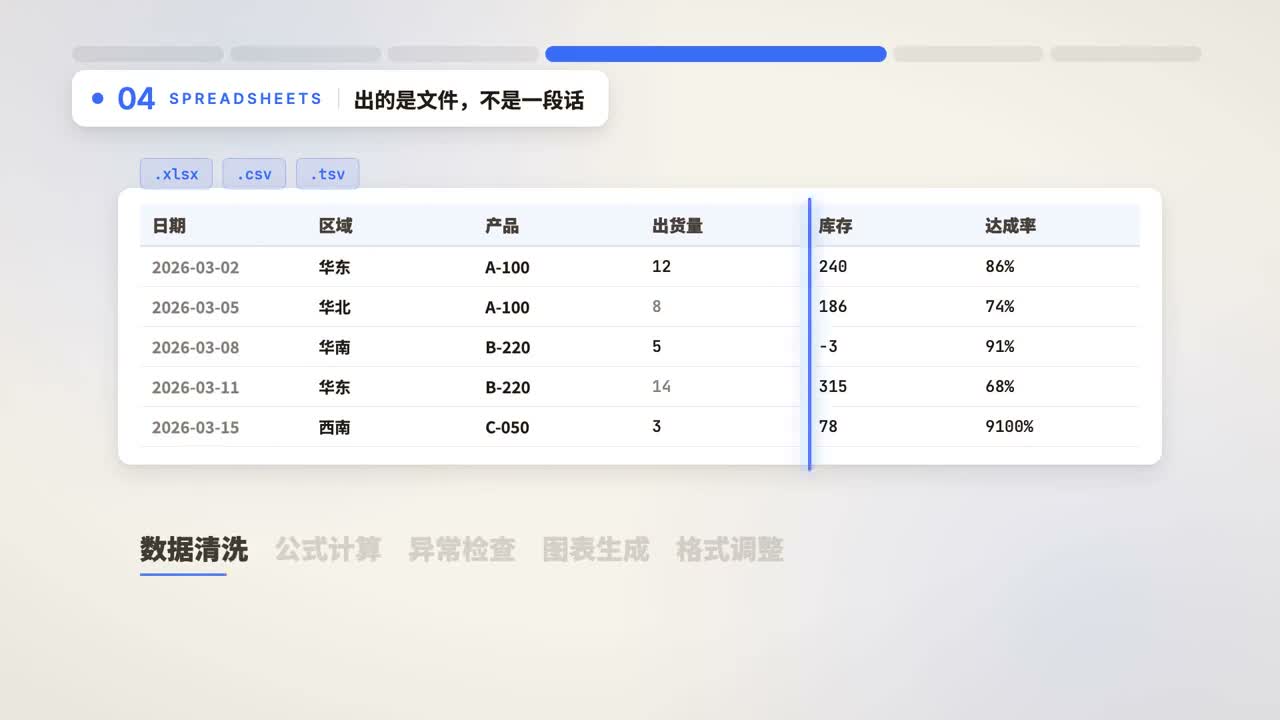Select the date cell 2026-03-08
Image resolution: width=1280 pixels, height=720 pixels.
tap(196, 347)
